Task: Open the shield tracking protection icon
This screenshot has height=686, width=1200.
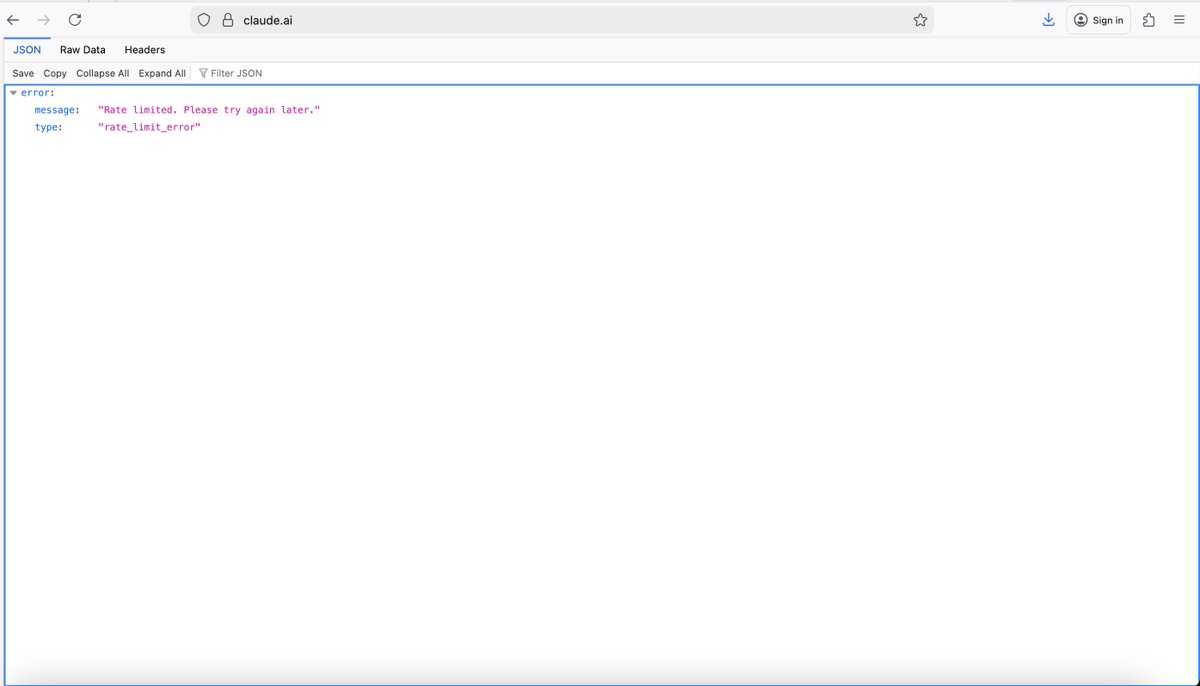Action: 204,20
